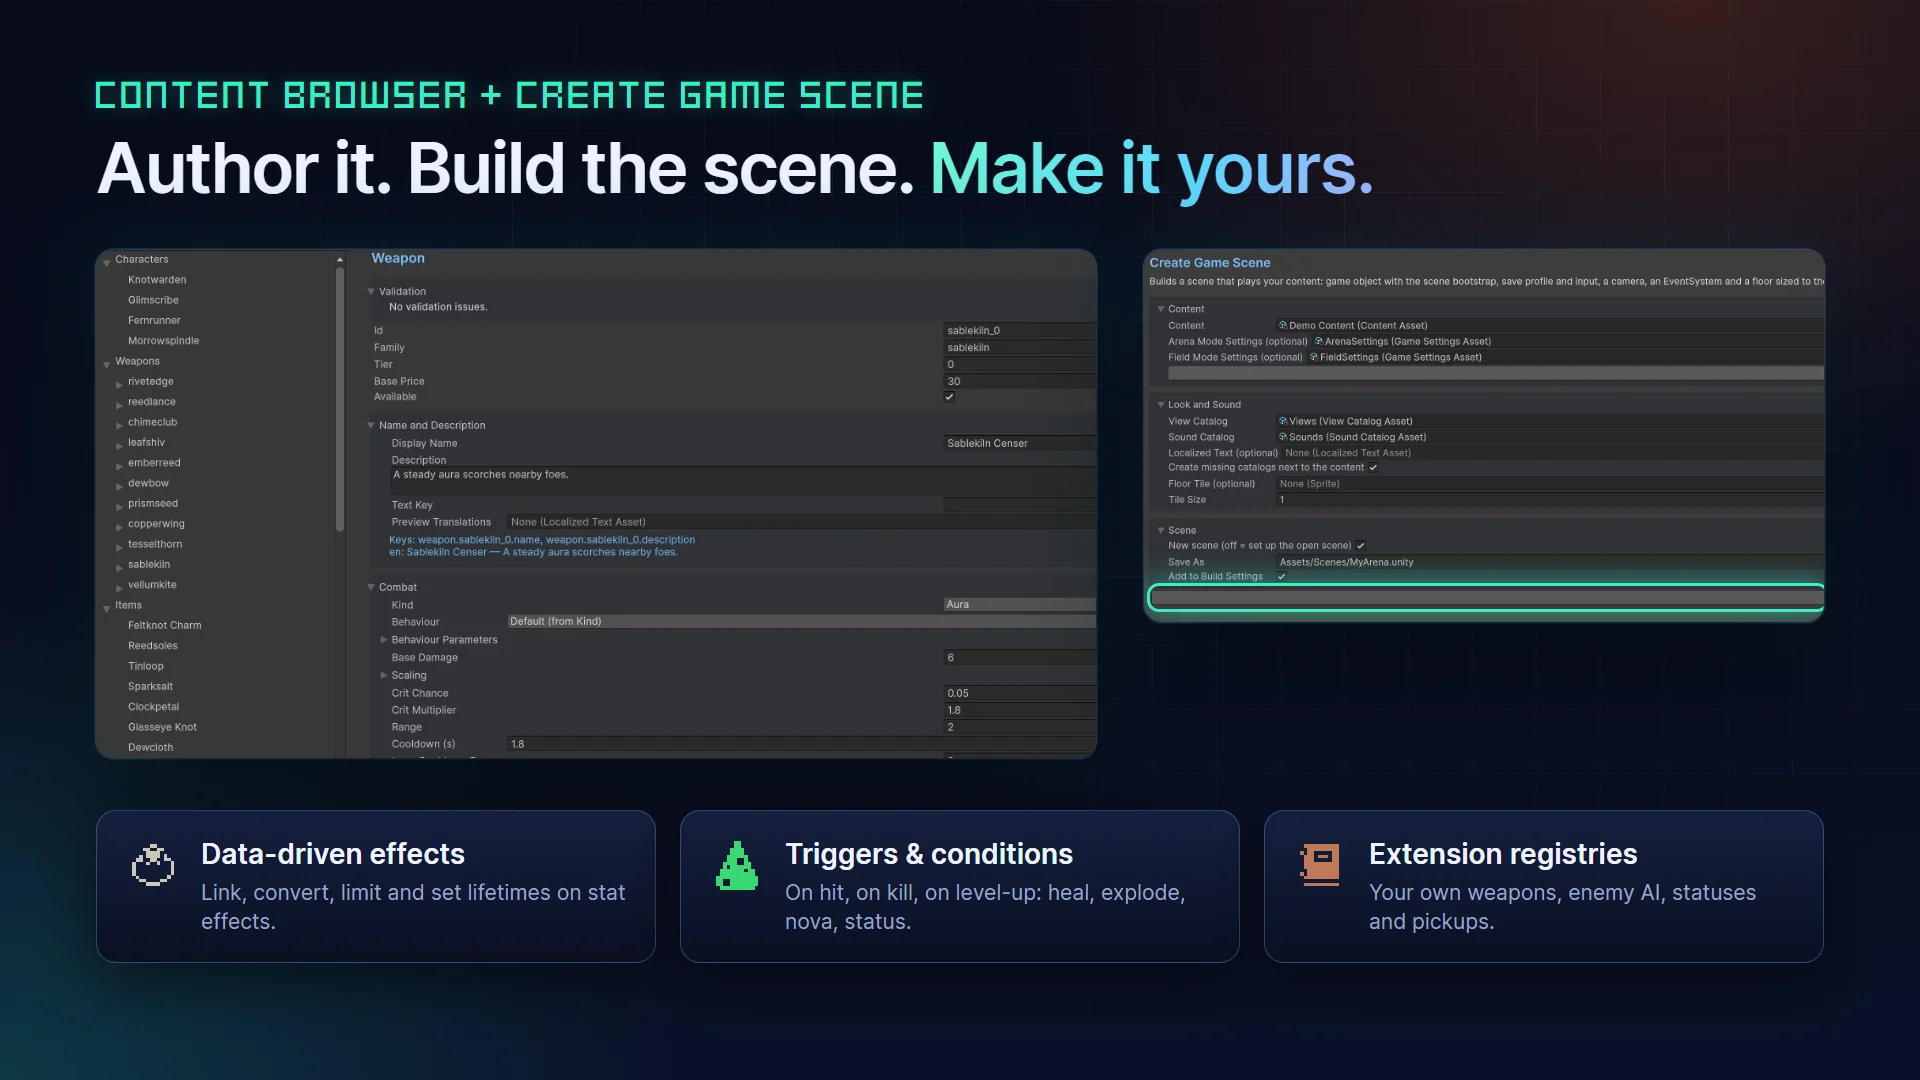The width and height of the screenshot is (1920, 1080).
Task: Open Behaviour dropdown Default (from Kind)
Action: (x=801, y=621)
